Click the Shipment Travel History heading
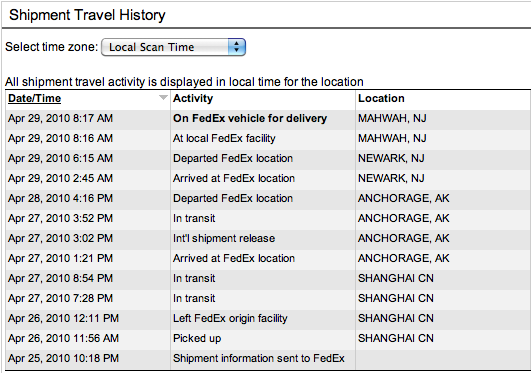This screenshot has height=373, width=531. (x=87, y=15)
